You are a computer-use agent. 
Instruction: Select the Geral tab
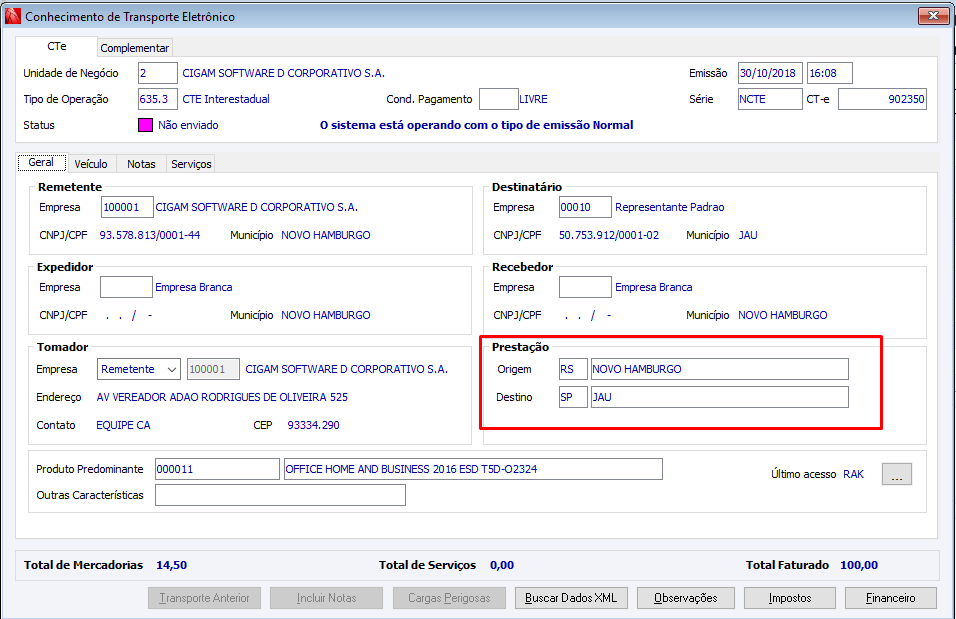click(x=41, y=162)
